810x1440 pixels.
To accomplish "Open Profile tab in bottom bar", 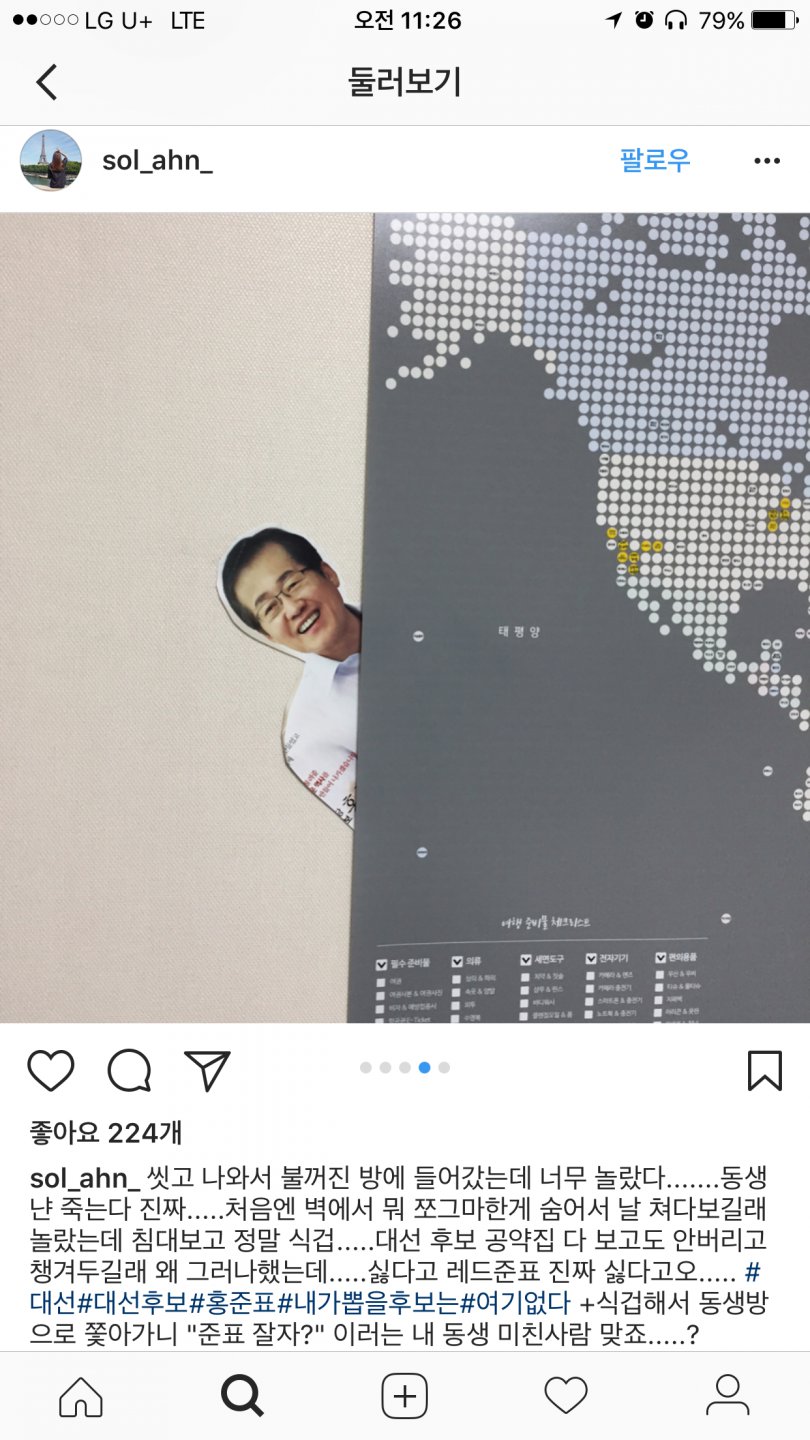I will pos(728,1396).
